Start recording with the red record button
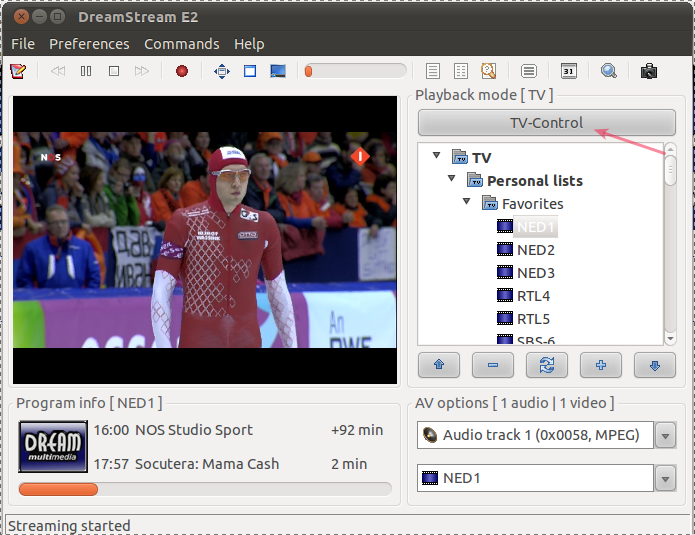Screen dimensions: 695x535 (x=182, y=71)
